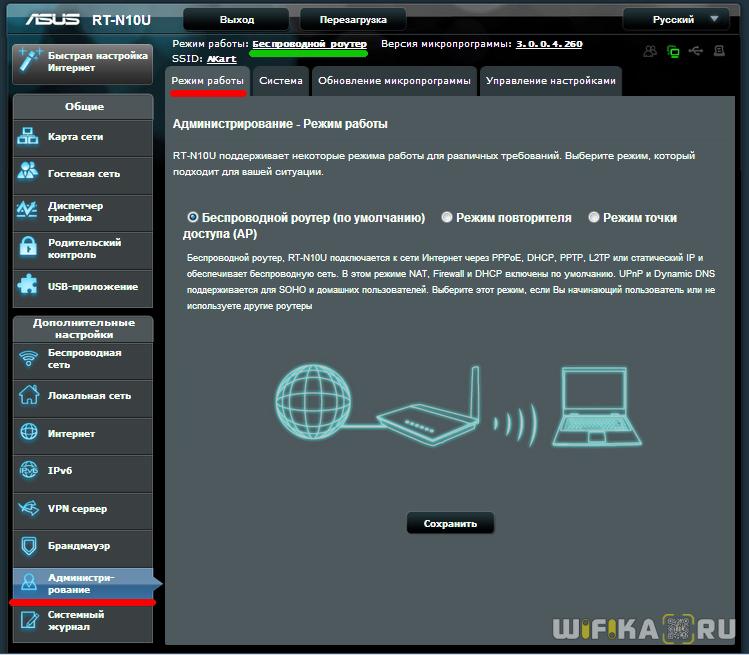Select the Интернет globe icon

tap(29, 432)
